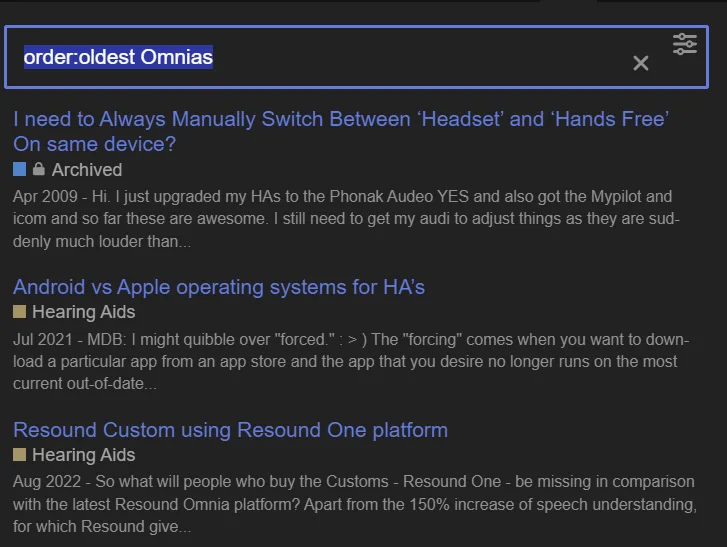Image resolution: width=727 pixels, height=547 pixels.
Task: Open 'Android vs Apple operating systems' topic
Action: (x=219, y=287)
